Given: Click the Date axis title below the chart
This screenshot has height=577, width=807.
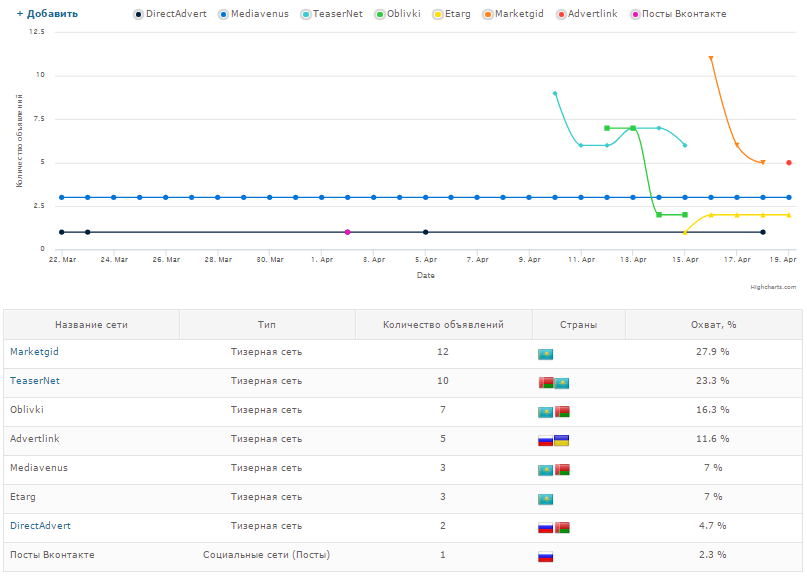Looking at the screenshot, I should tap(426, 275).
